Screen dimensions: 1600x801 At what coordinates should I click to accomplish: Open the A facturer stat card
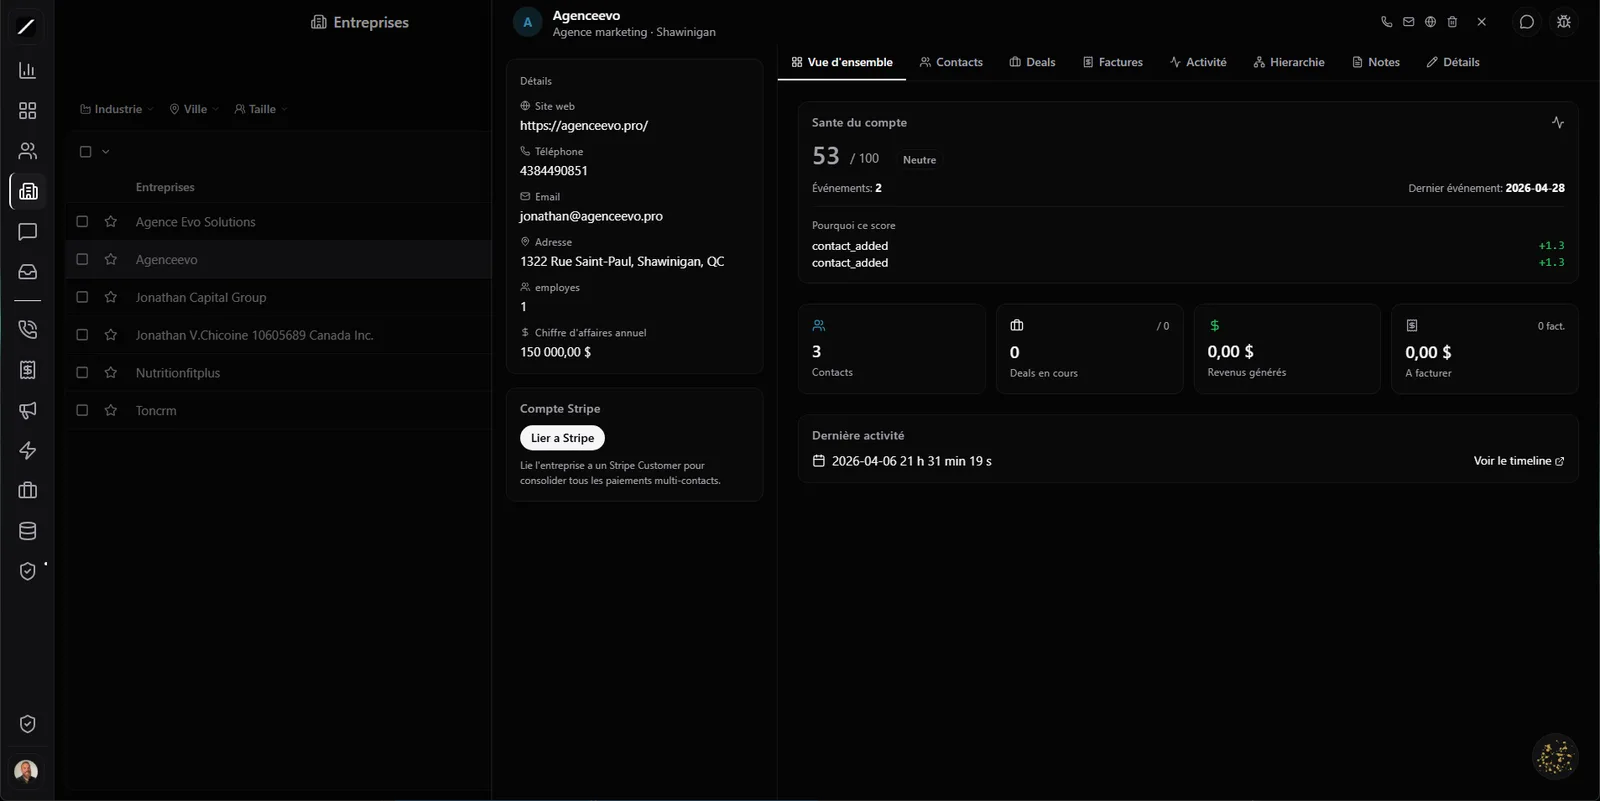(1485, 349)
